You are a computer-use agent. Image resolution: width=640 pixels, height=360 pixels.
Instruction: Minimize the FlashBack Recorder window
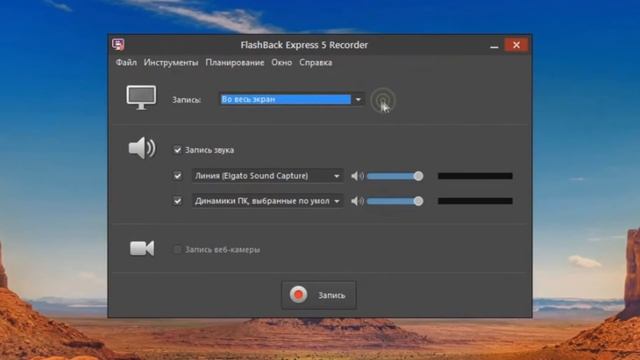click(x=494, y=45)
